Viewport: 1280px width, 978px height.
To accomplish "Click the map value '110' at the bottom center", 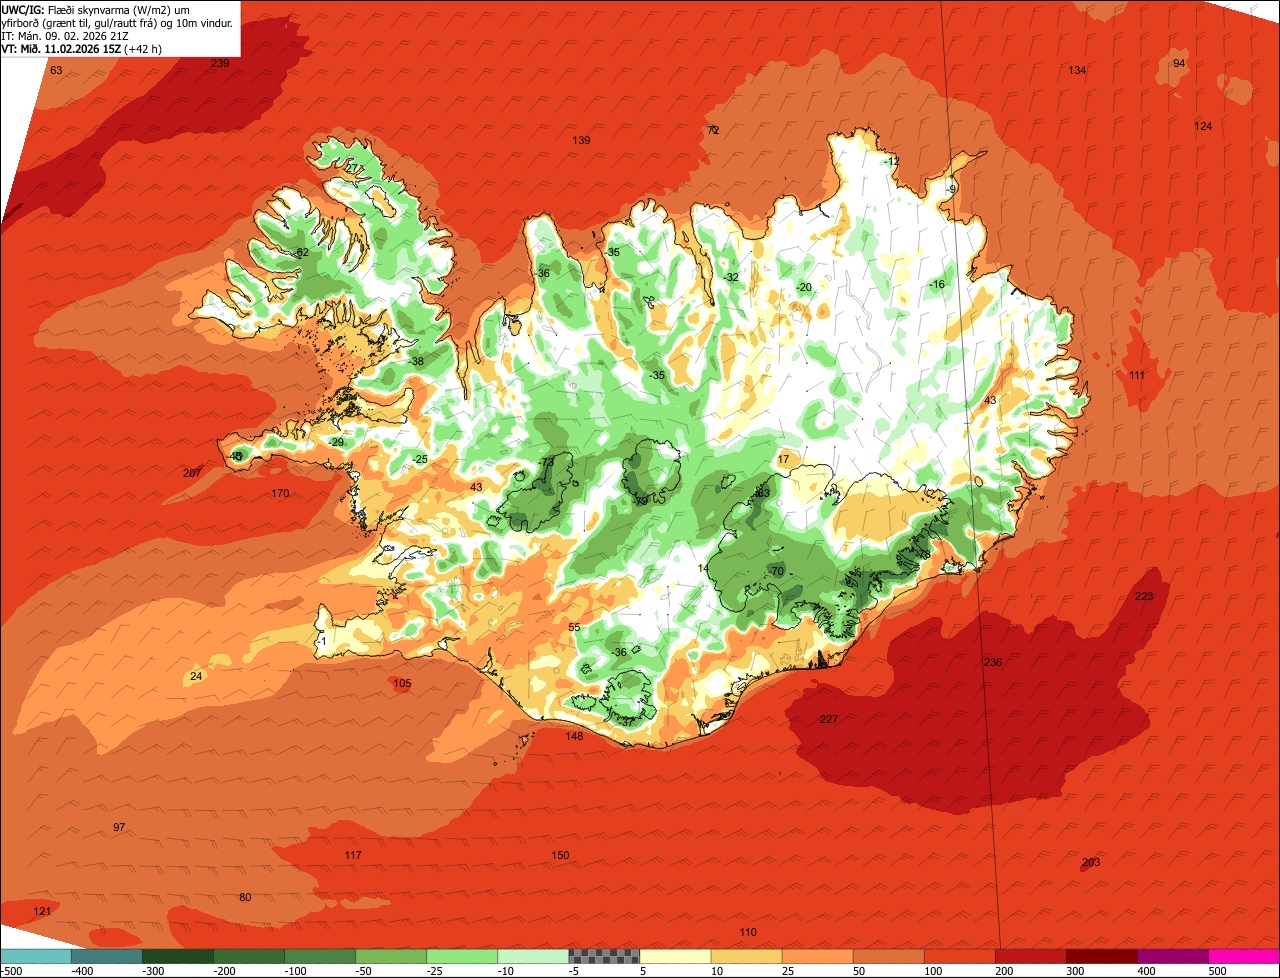I will pos(748,932).
